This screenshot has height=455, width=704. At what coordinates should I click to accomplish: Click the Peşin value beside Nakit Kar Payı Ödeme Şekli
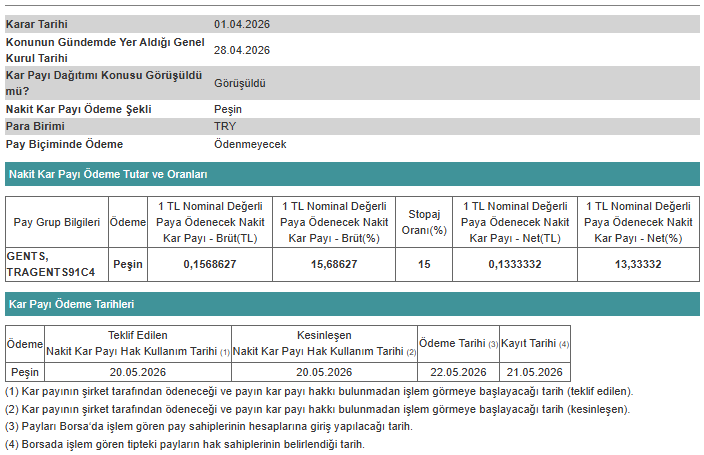(228, 109)
